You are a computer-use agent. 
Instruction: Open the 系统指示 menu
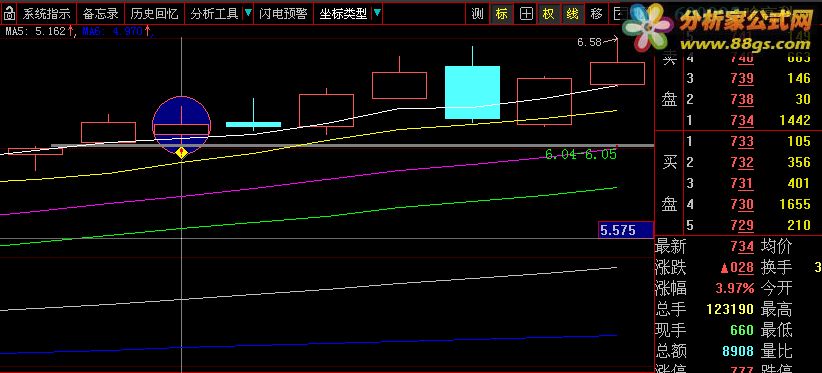[47, 14]
